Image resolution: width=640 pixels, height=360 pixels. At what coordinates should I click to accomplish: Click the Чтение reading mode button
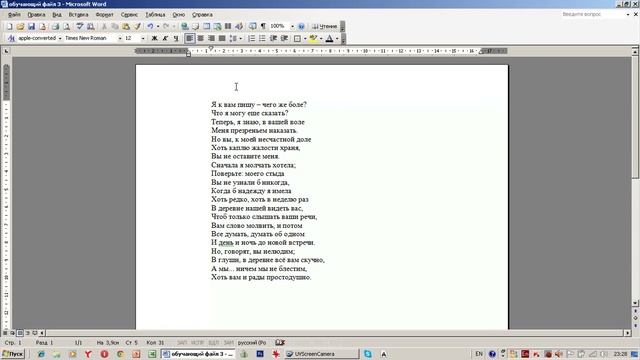(324, 26)
